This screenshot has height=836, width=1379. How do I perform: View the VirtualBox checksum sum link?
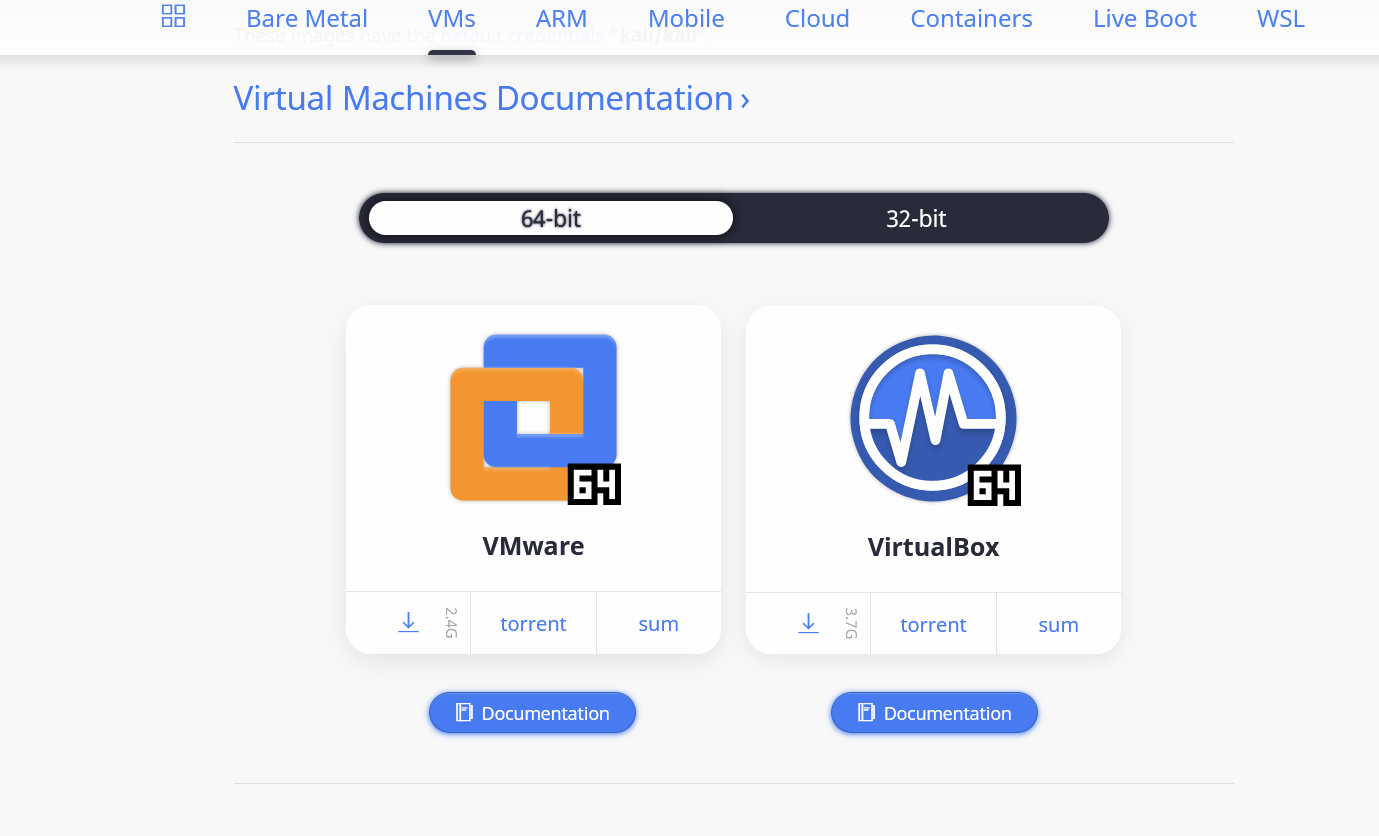(1058, 624)
